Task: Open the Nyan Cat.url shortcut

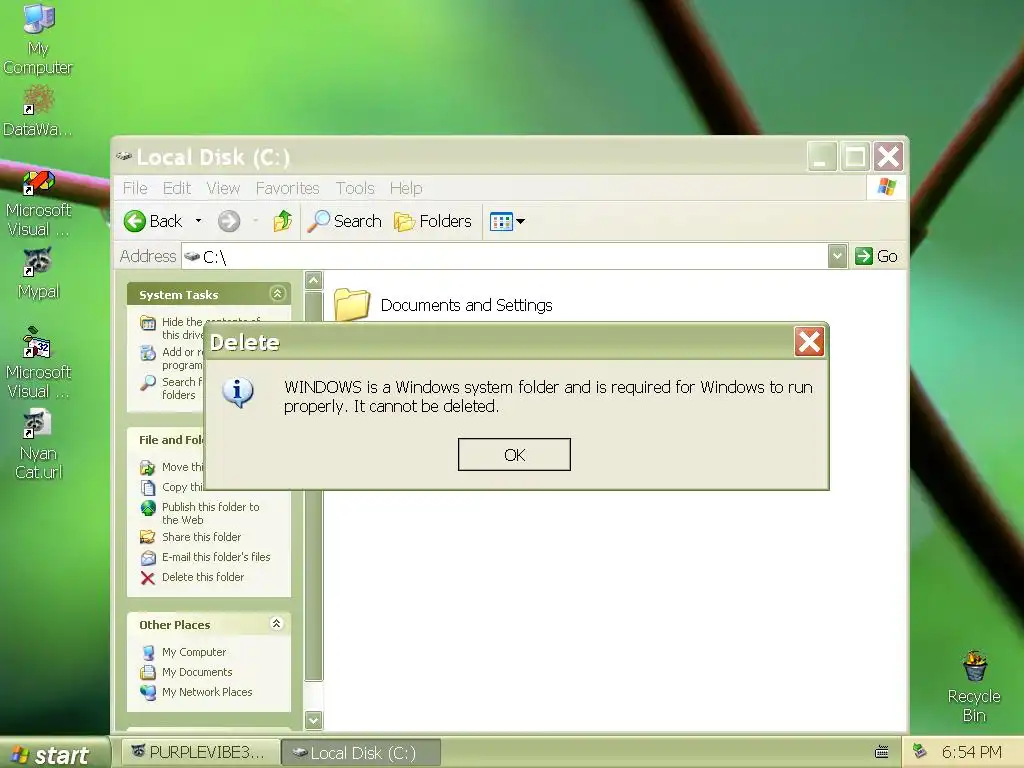Action: (38, 445)
